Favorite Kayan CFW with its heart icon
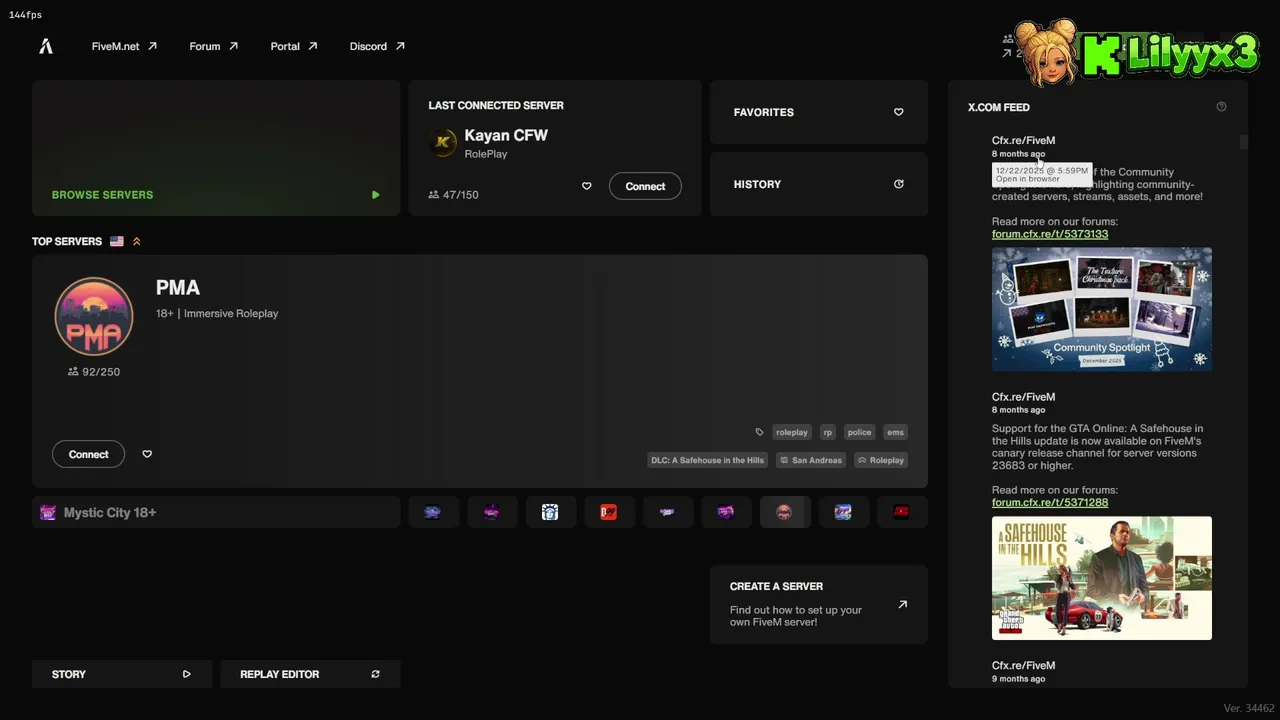This screenshot has width=1280, height=720. coord(587,186)
